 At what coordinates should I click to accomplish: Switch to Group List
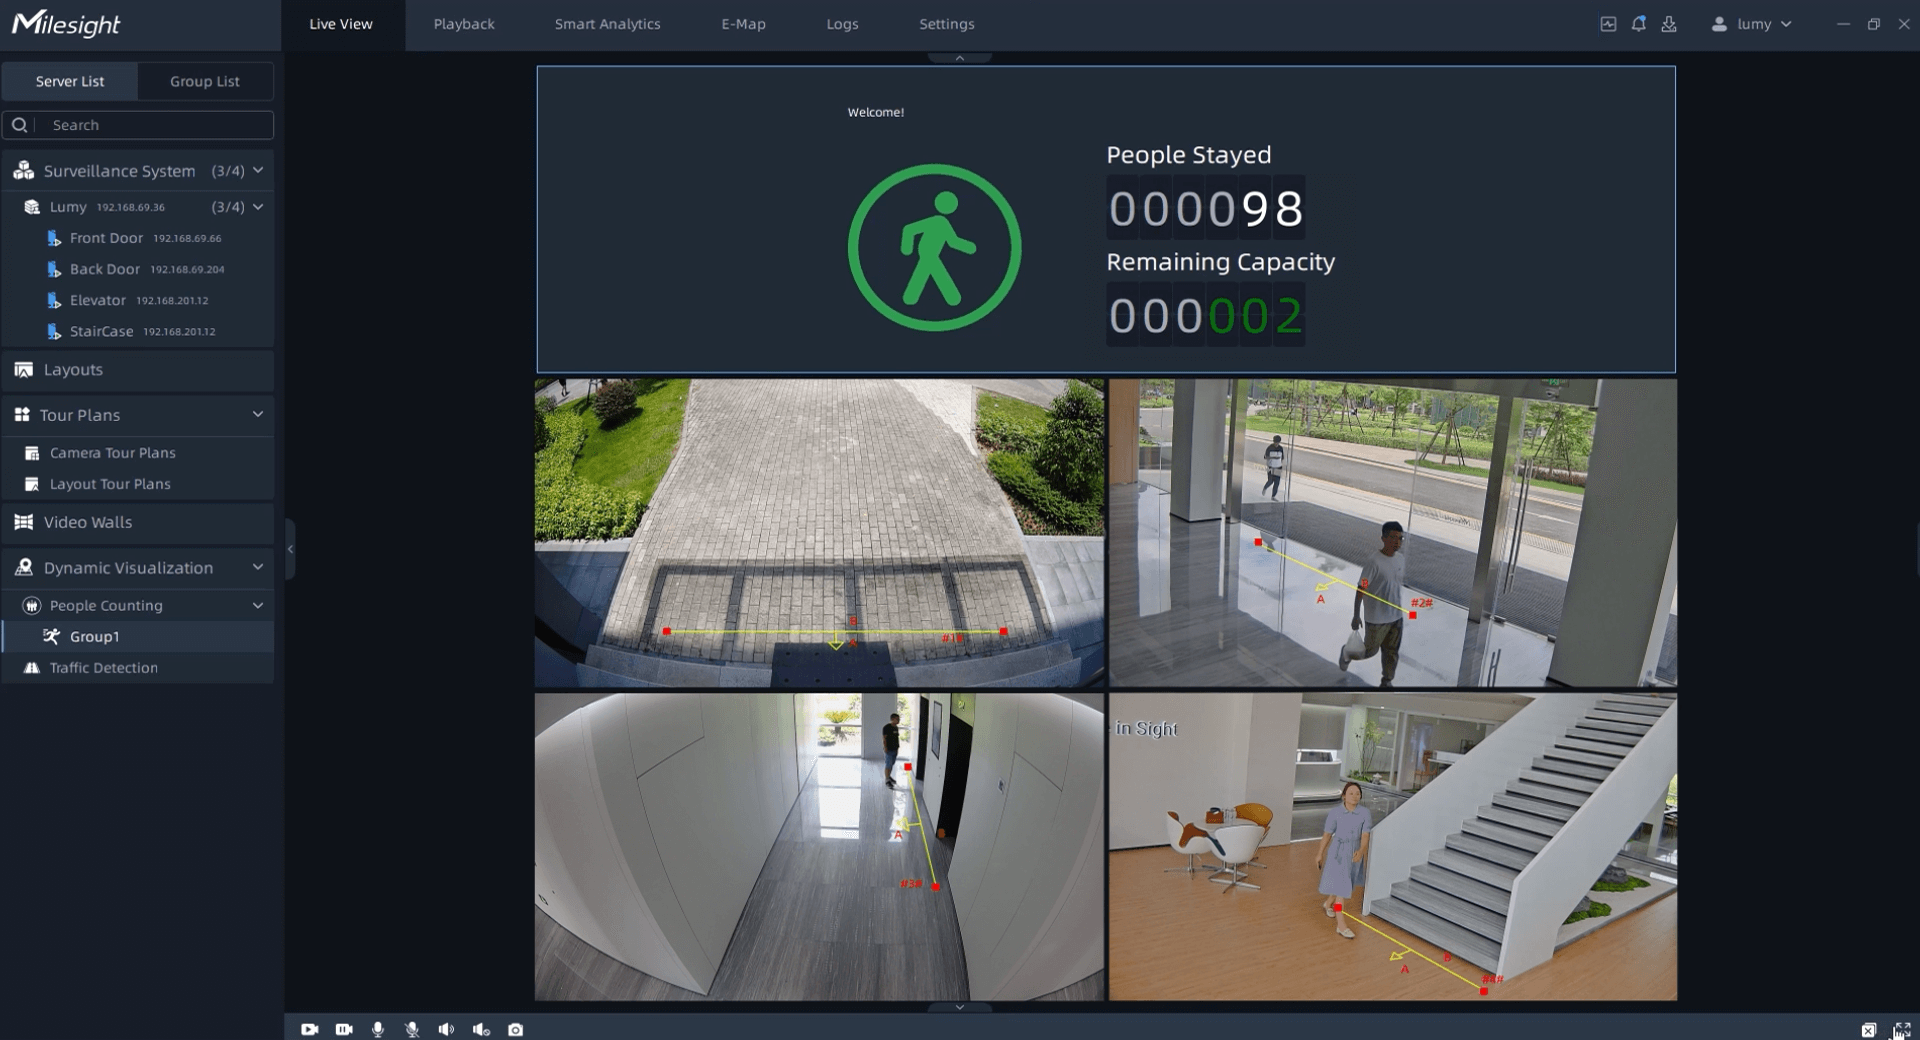tap(204, 81)
